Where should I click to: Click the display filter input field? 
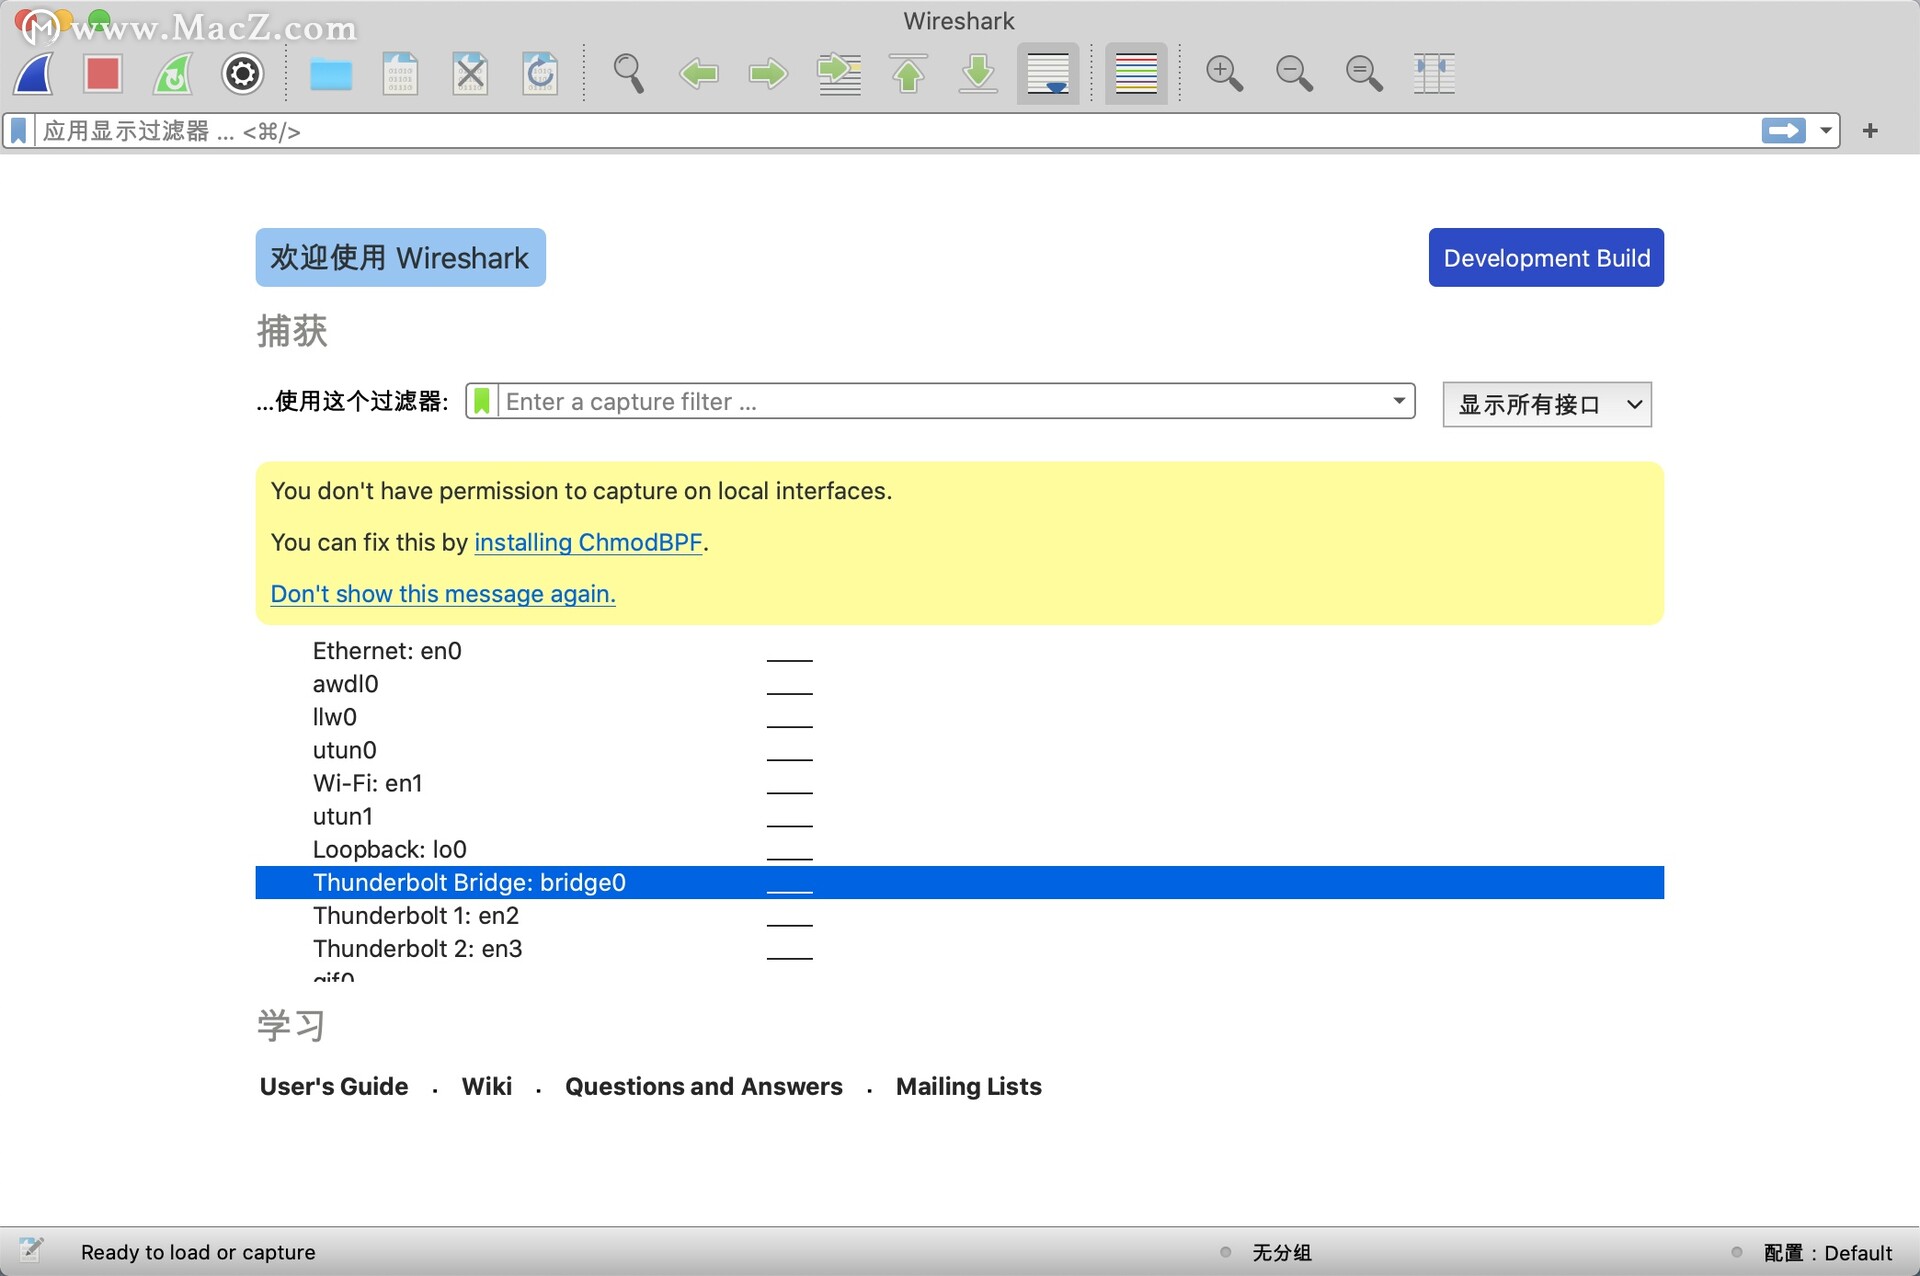tap(898, 131)
